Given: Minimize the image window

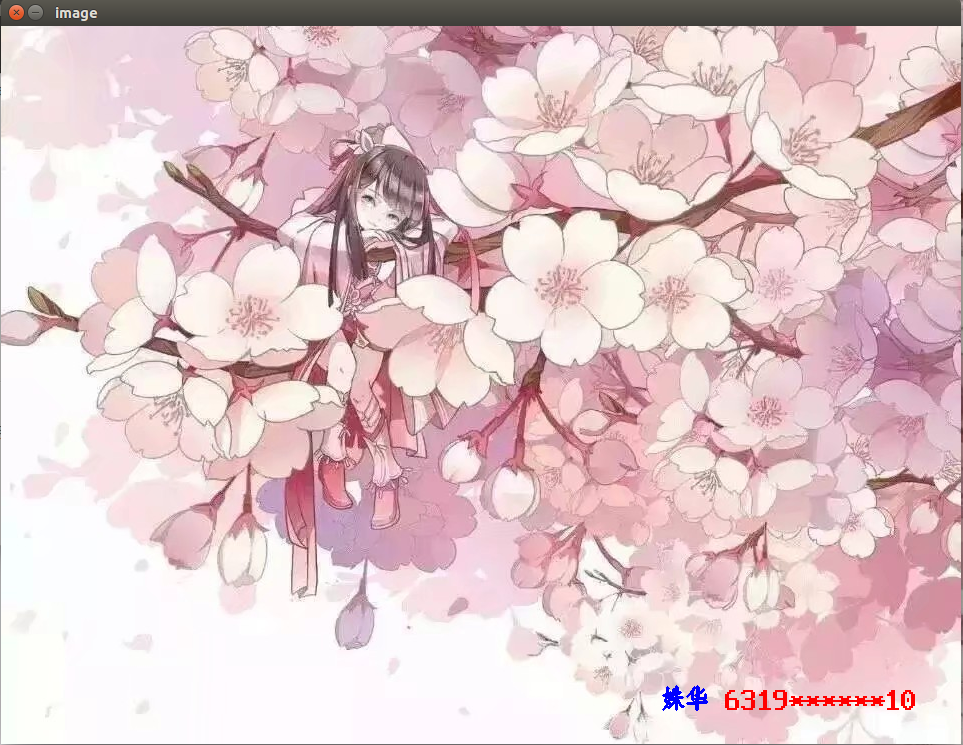Looking at the screenshot, I should (36, 12).
